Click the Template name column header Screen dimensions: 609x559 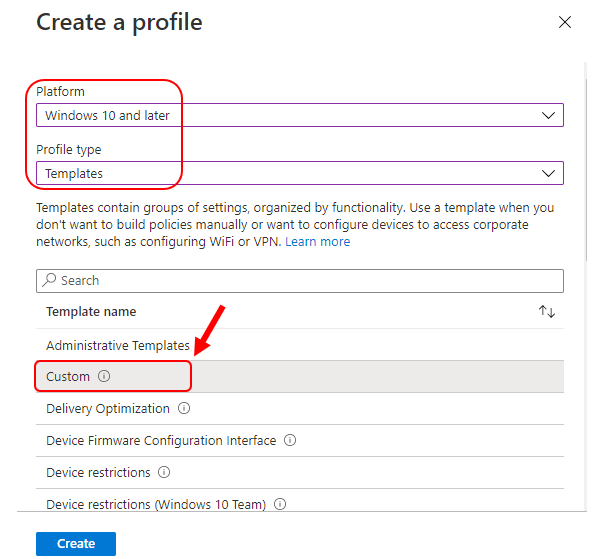pos(91,312)
